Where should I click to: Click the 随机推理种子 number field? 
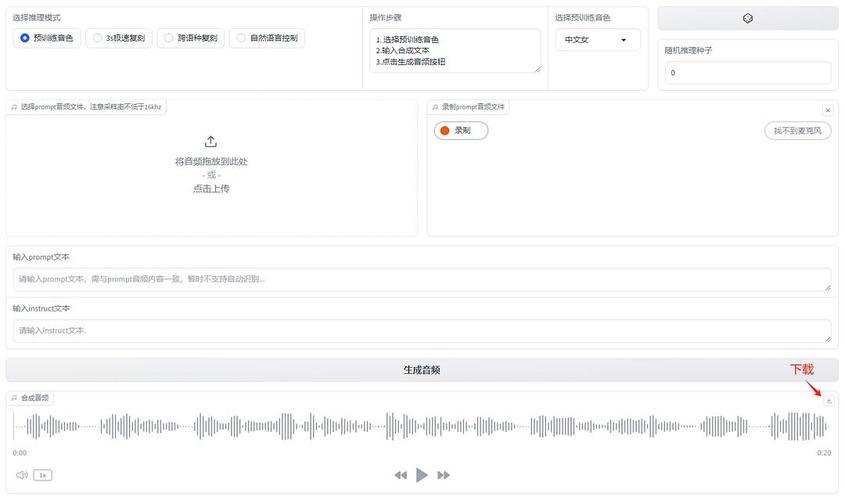(747, 73)
